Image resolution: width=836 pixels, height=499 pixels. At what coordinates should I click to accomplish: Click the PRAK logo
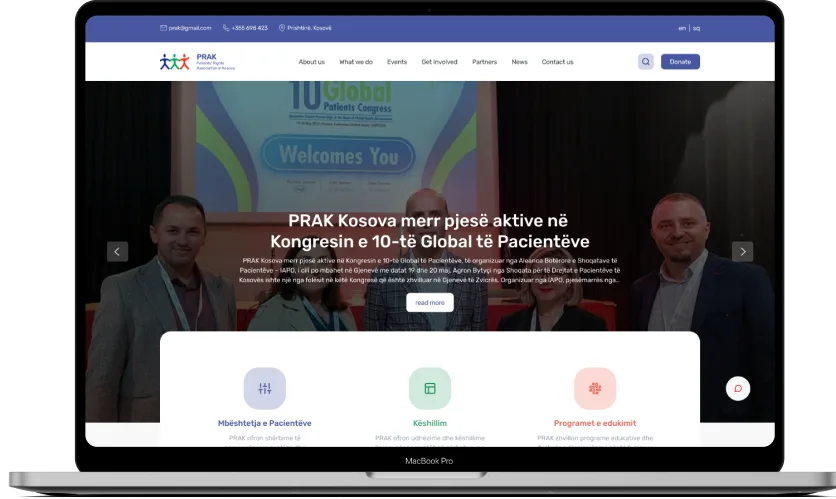197,62
